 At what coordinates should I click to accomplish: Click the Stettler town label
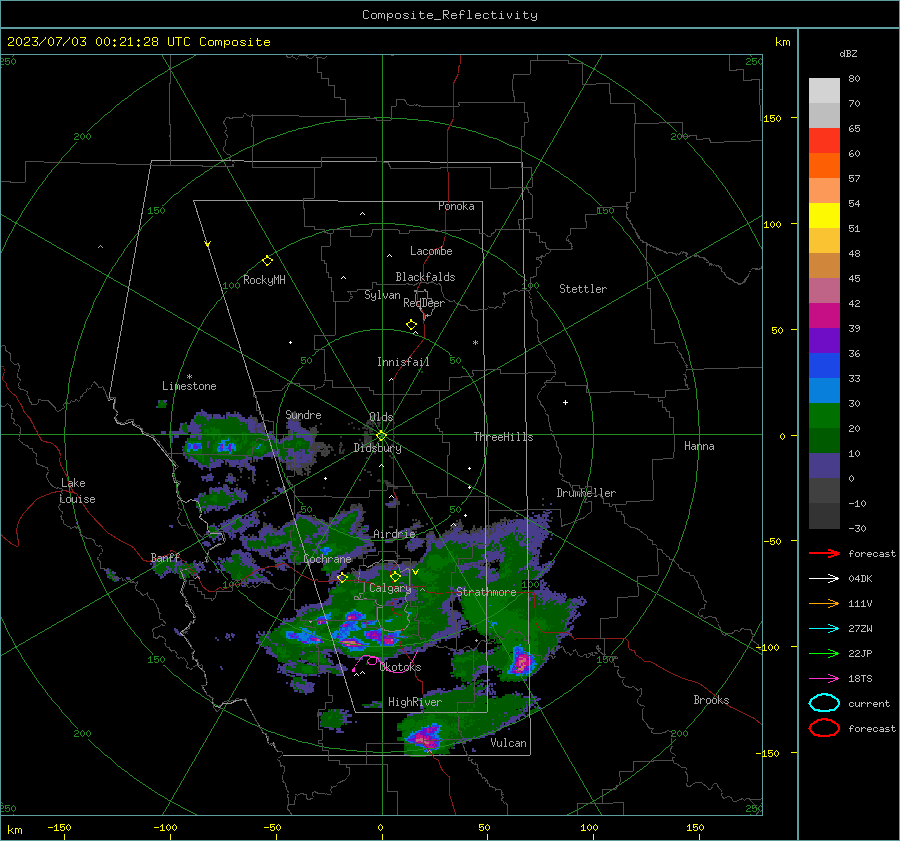pyautogui.click(x=583, y=289)
